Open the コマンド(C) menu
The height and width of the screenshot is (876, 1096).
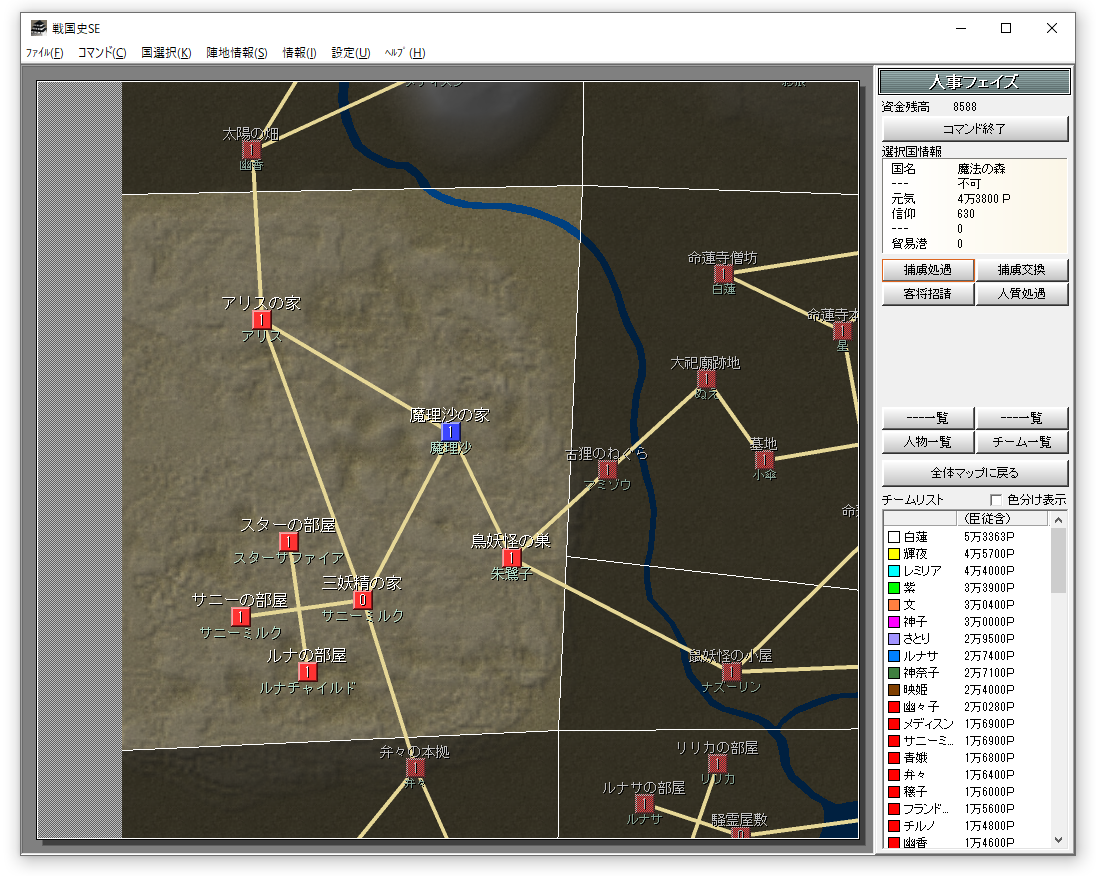pos(102,53)
